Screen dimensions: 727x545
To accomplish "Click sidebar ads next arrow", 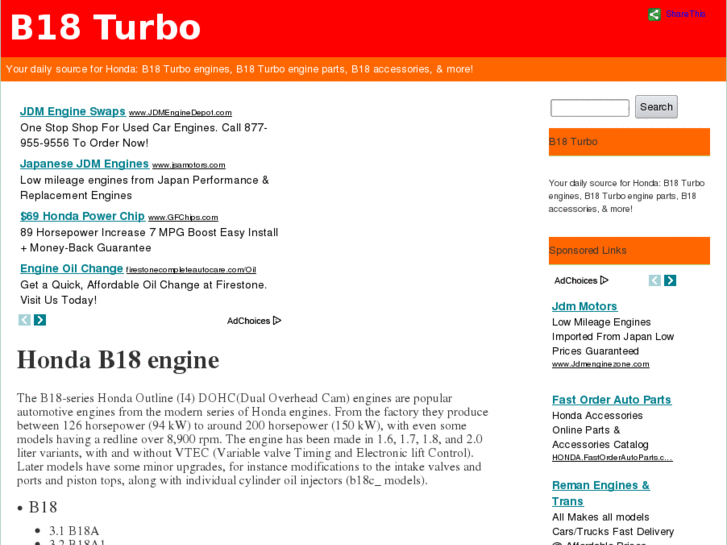I will pyautogui.click(x=670, y=280).
